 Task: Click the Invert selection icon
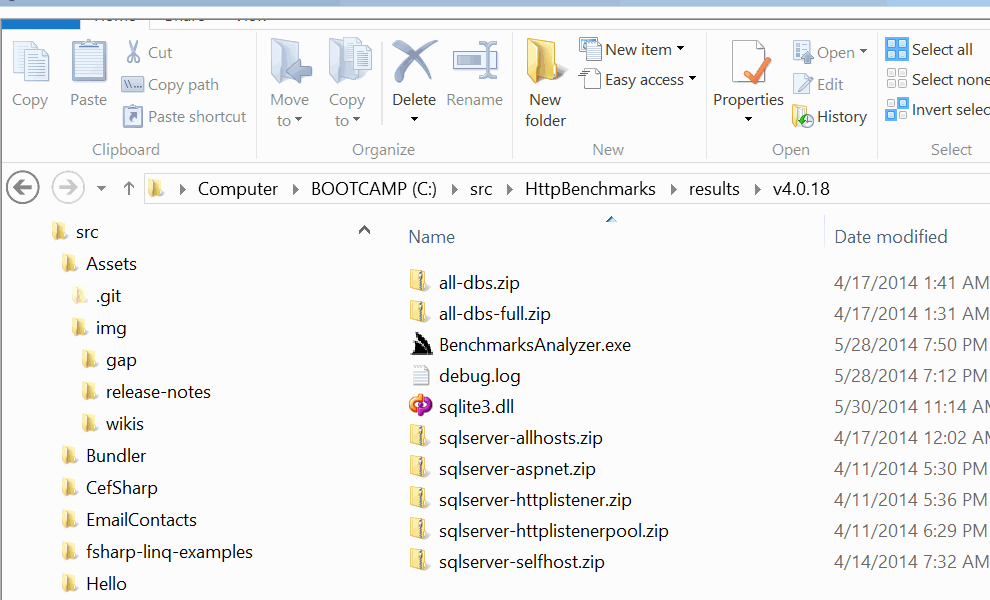click(897, 109)
